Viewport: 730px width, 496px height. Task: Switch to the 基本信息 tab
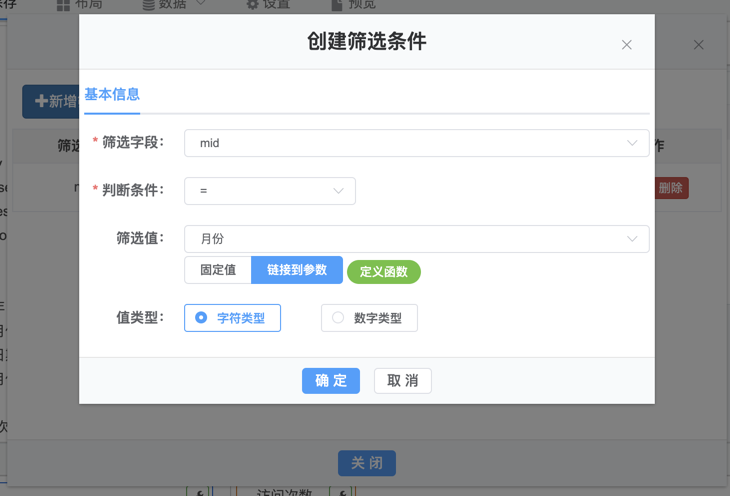[x=112, y=95]
